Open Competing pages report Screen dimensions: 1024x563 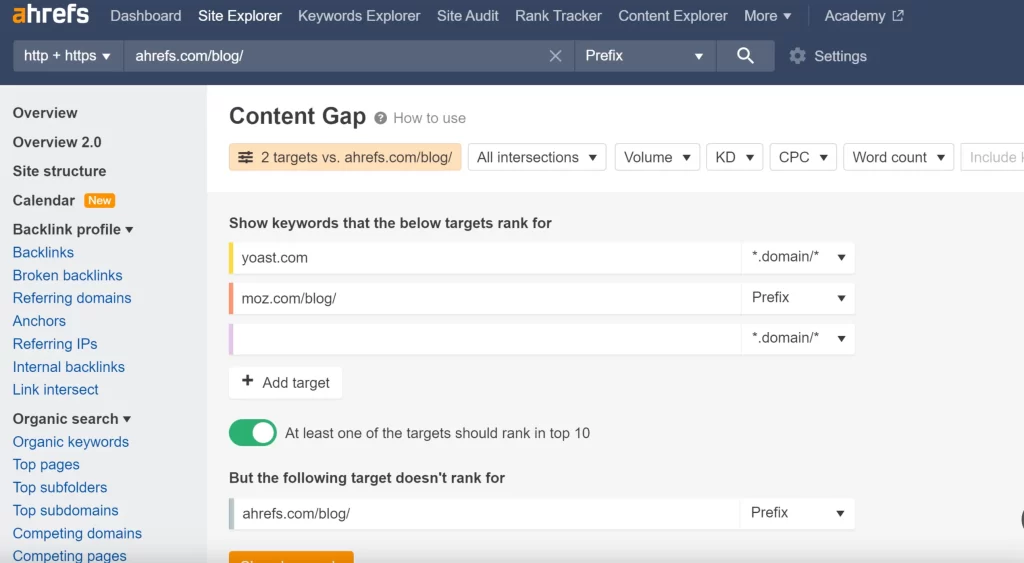(x=69, y=555)
